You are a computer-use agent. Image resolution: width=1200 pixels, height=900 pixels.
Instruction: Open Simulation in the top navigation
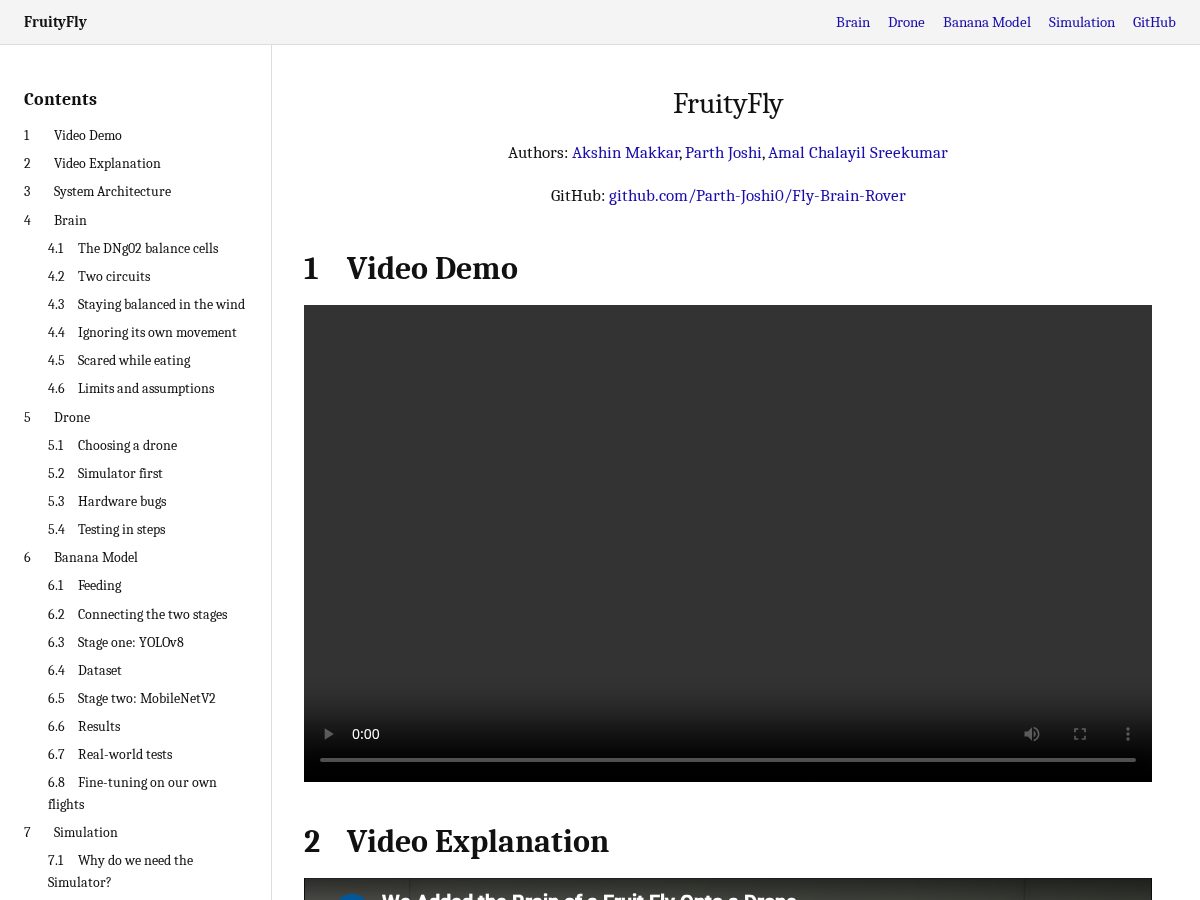(1081, 22)
